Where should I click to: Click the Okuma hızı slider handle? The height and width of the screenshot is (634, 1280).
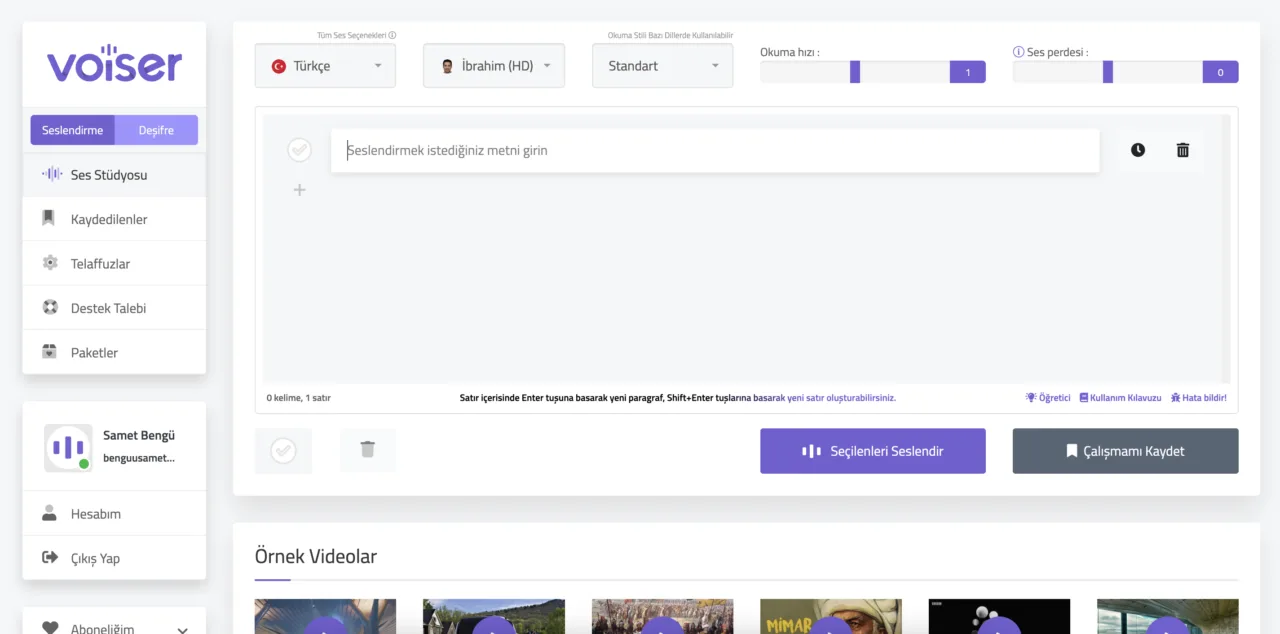click(x=855, y=72)
